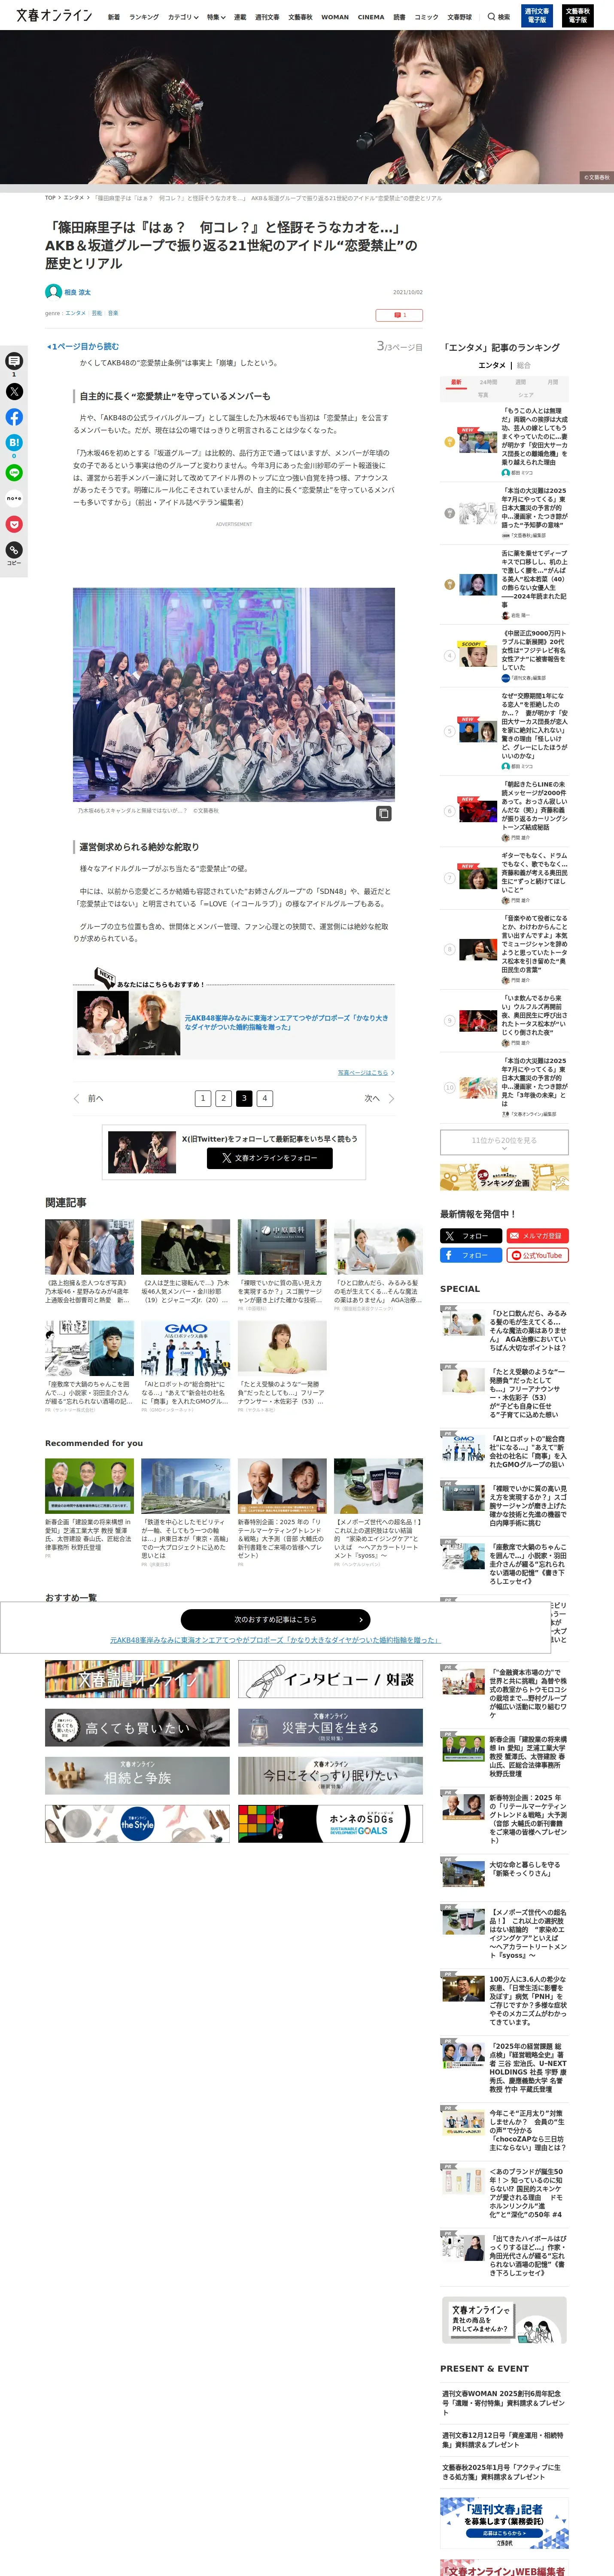This screenshot has height=2576, width=614.
Task: Open the 次のおすすめ記事はこちら button
Action: tap(275, 1619)
